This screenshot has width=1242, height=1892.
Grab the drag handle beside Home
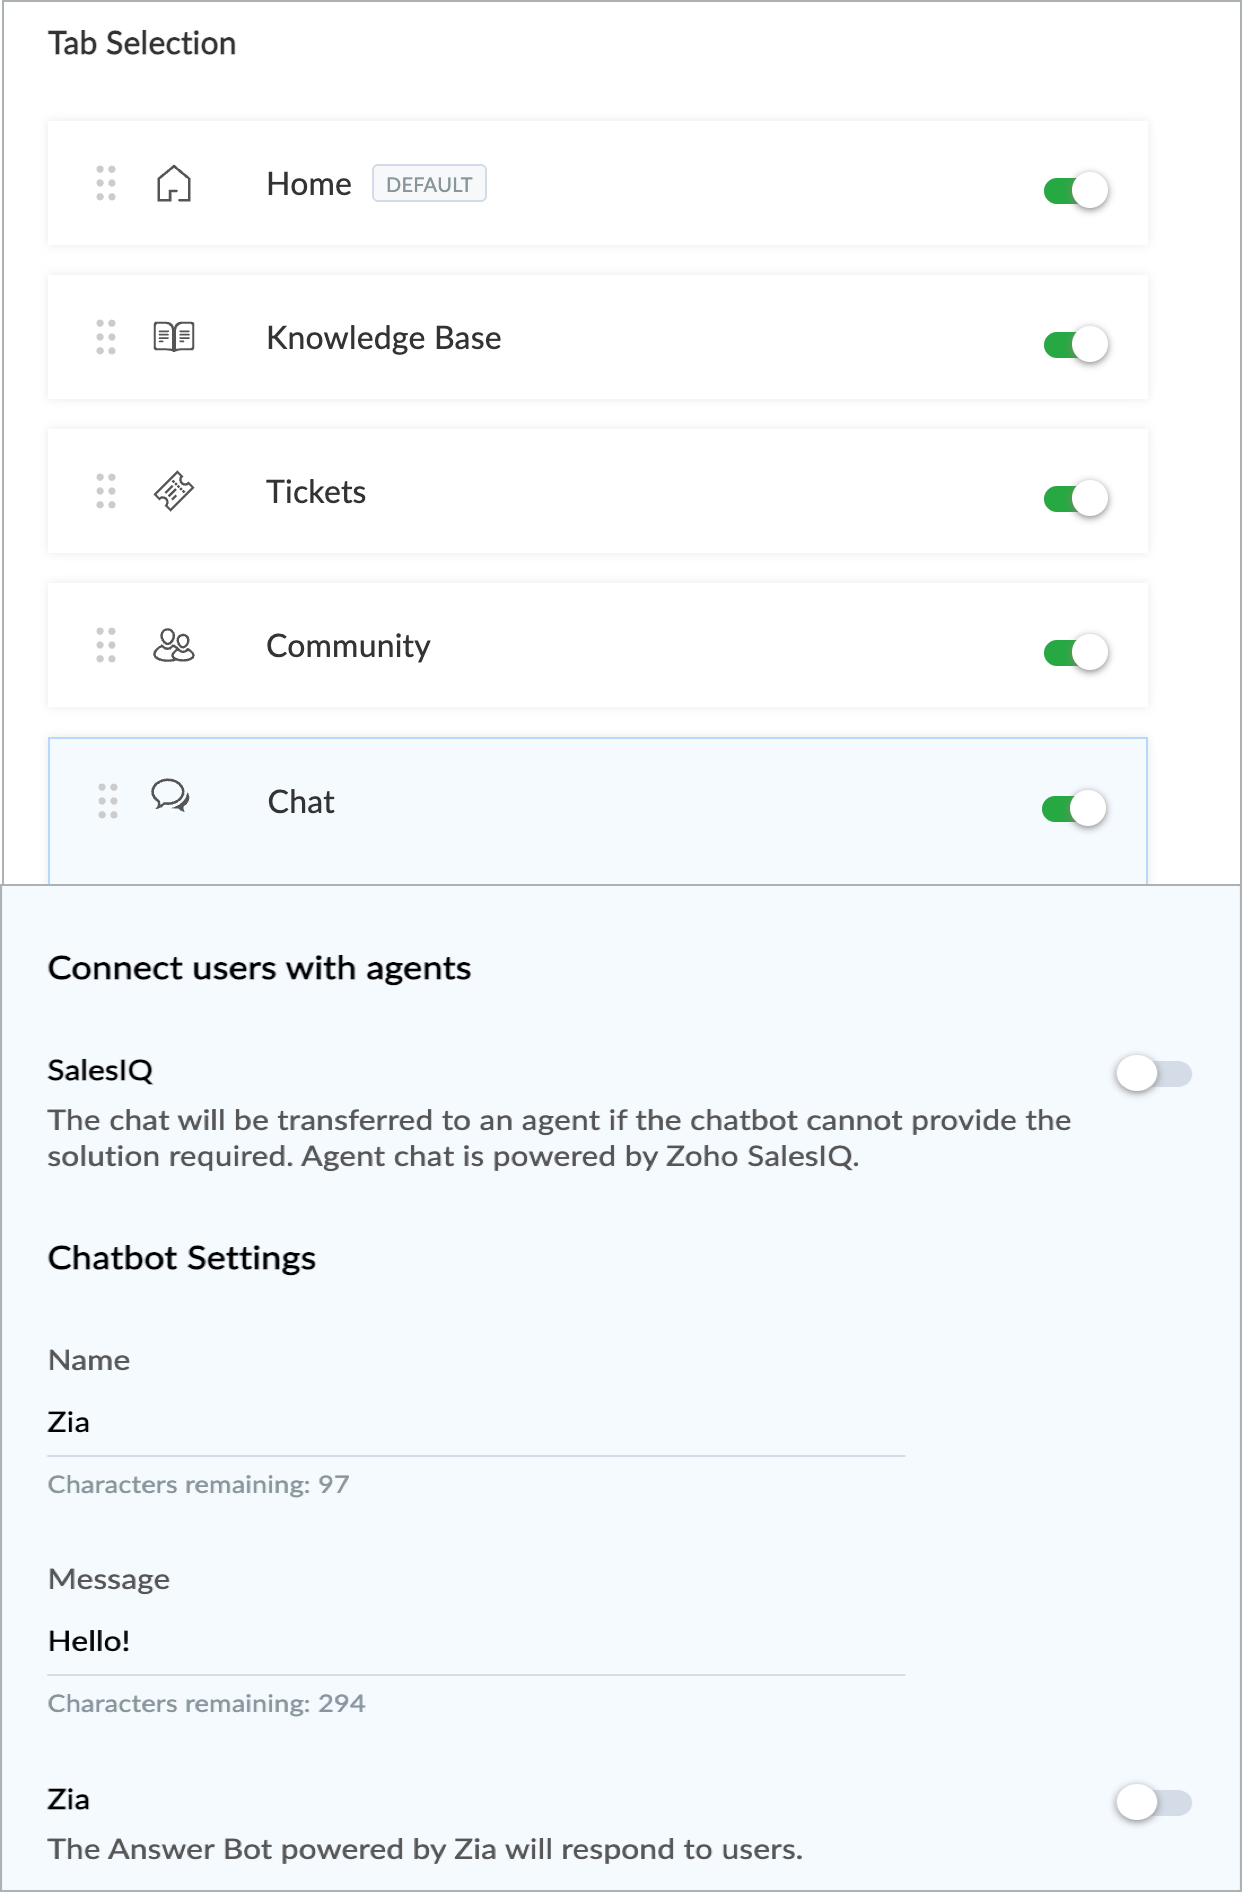pos(106,184)
